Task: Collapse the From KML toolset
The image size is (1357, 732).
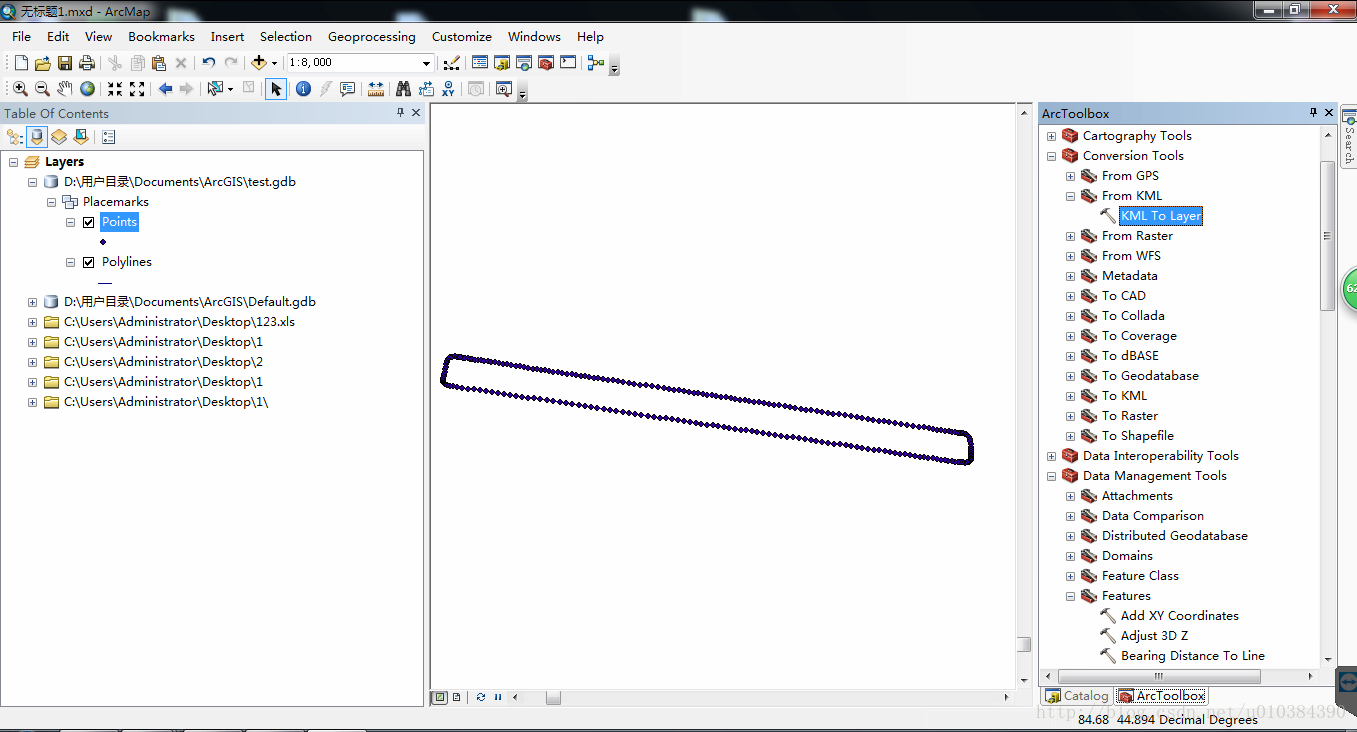Action: point(1070,196)
